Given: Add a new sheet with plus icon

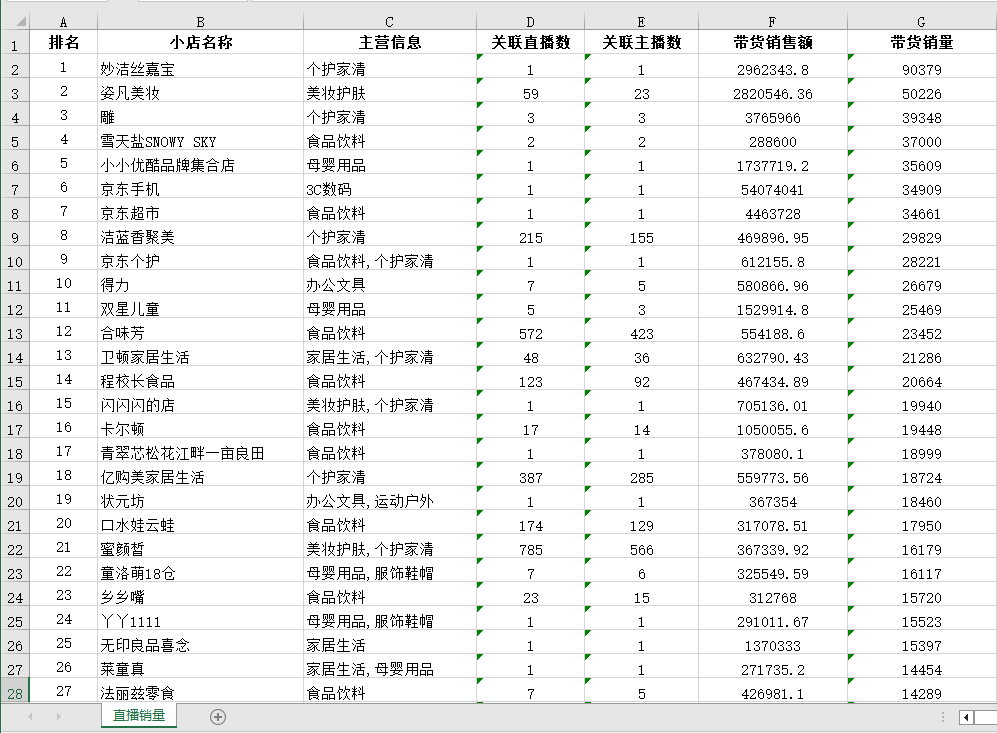Looking at the screenshot, I should tap(217, 717).
